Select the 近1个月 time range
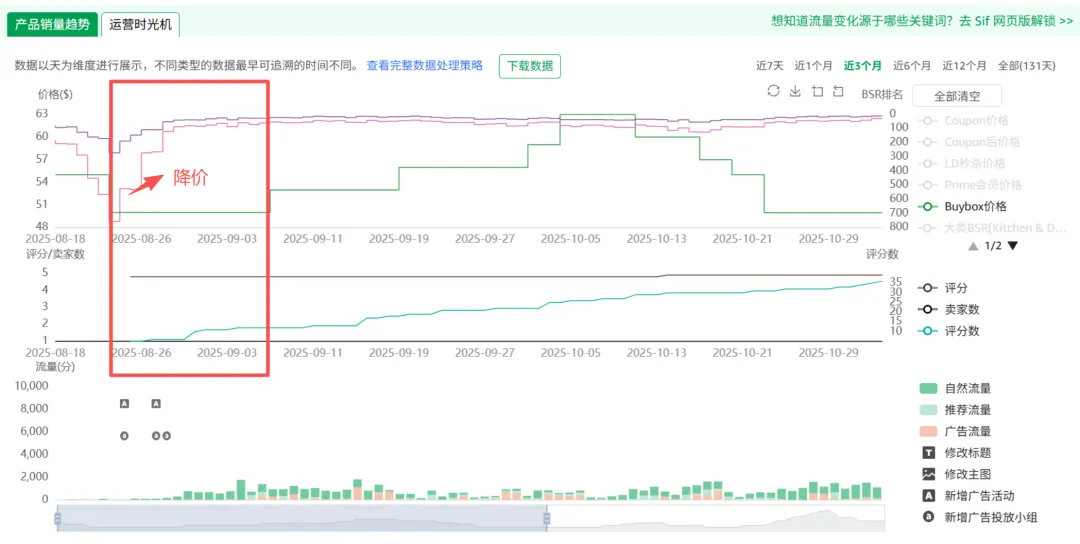This screenshot has height=544, width=1080. (813, 65)
